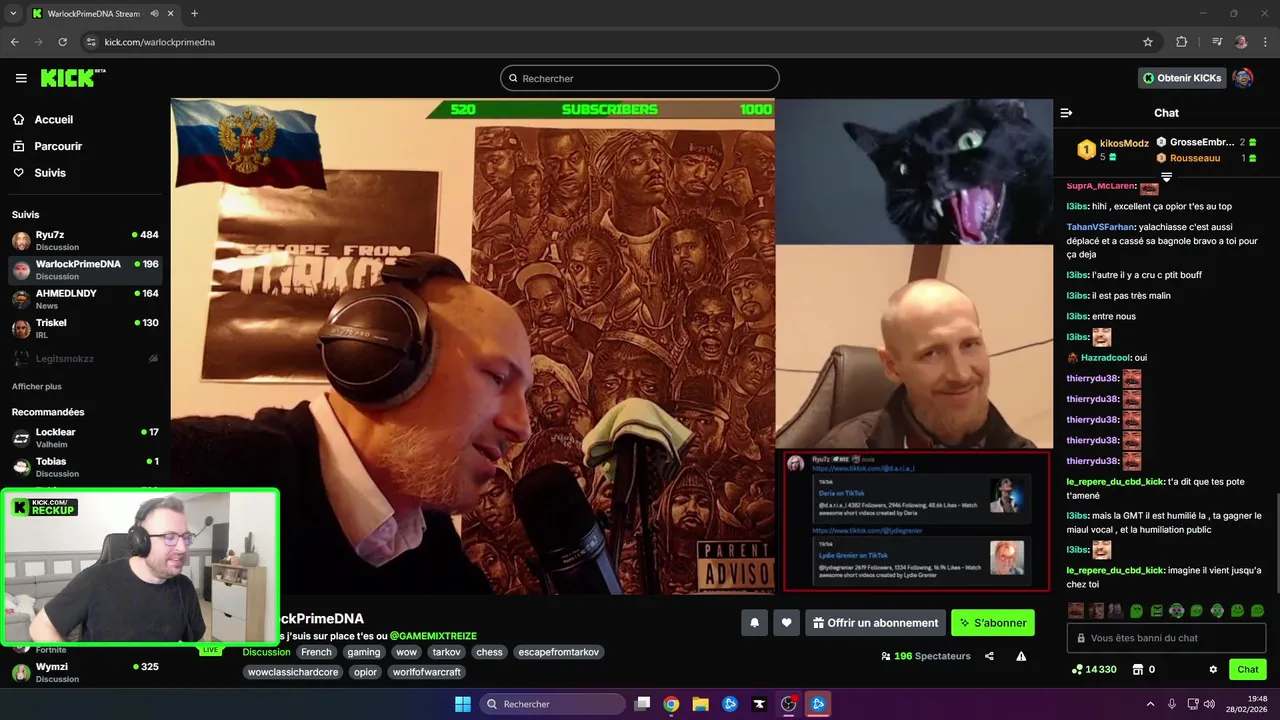This screenshot has width=1280, height=720.
Task: Click the green Chat send button
Action: pos(1248,669)
